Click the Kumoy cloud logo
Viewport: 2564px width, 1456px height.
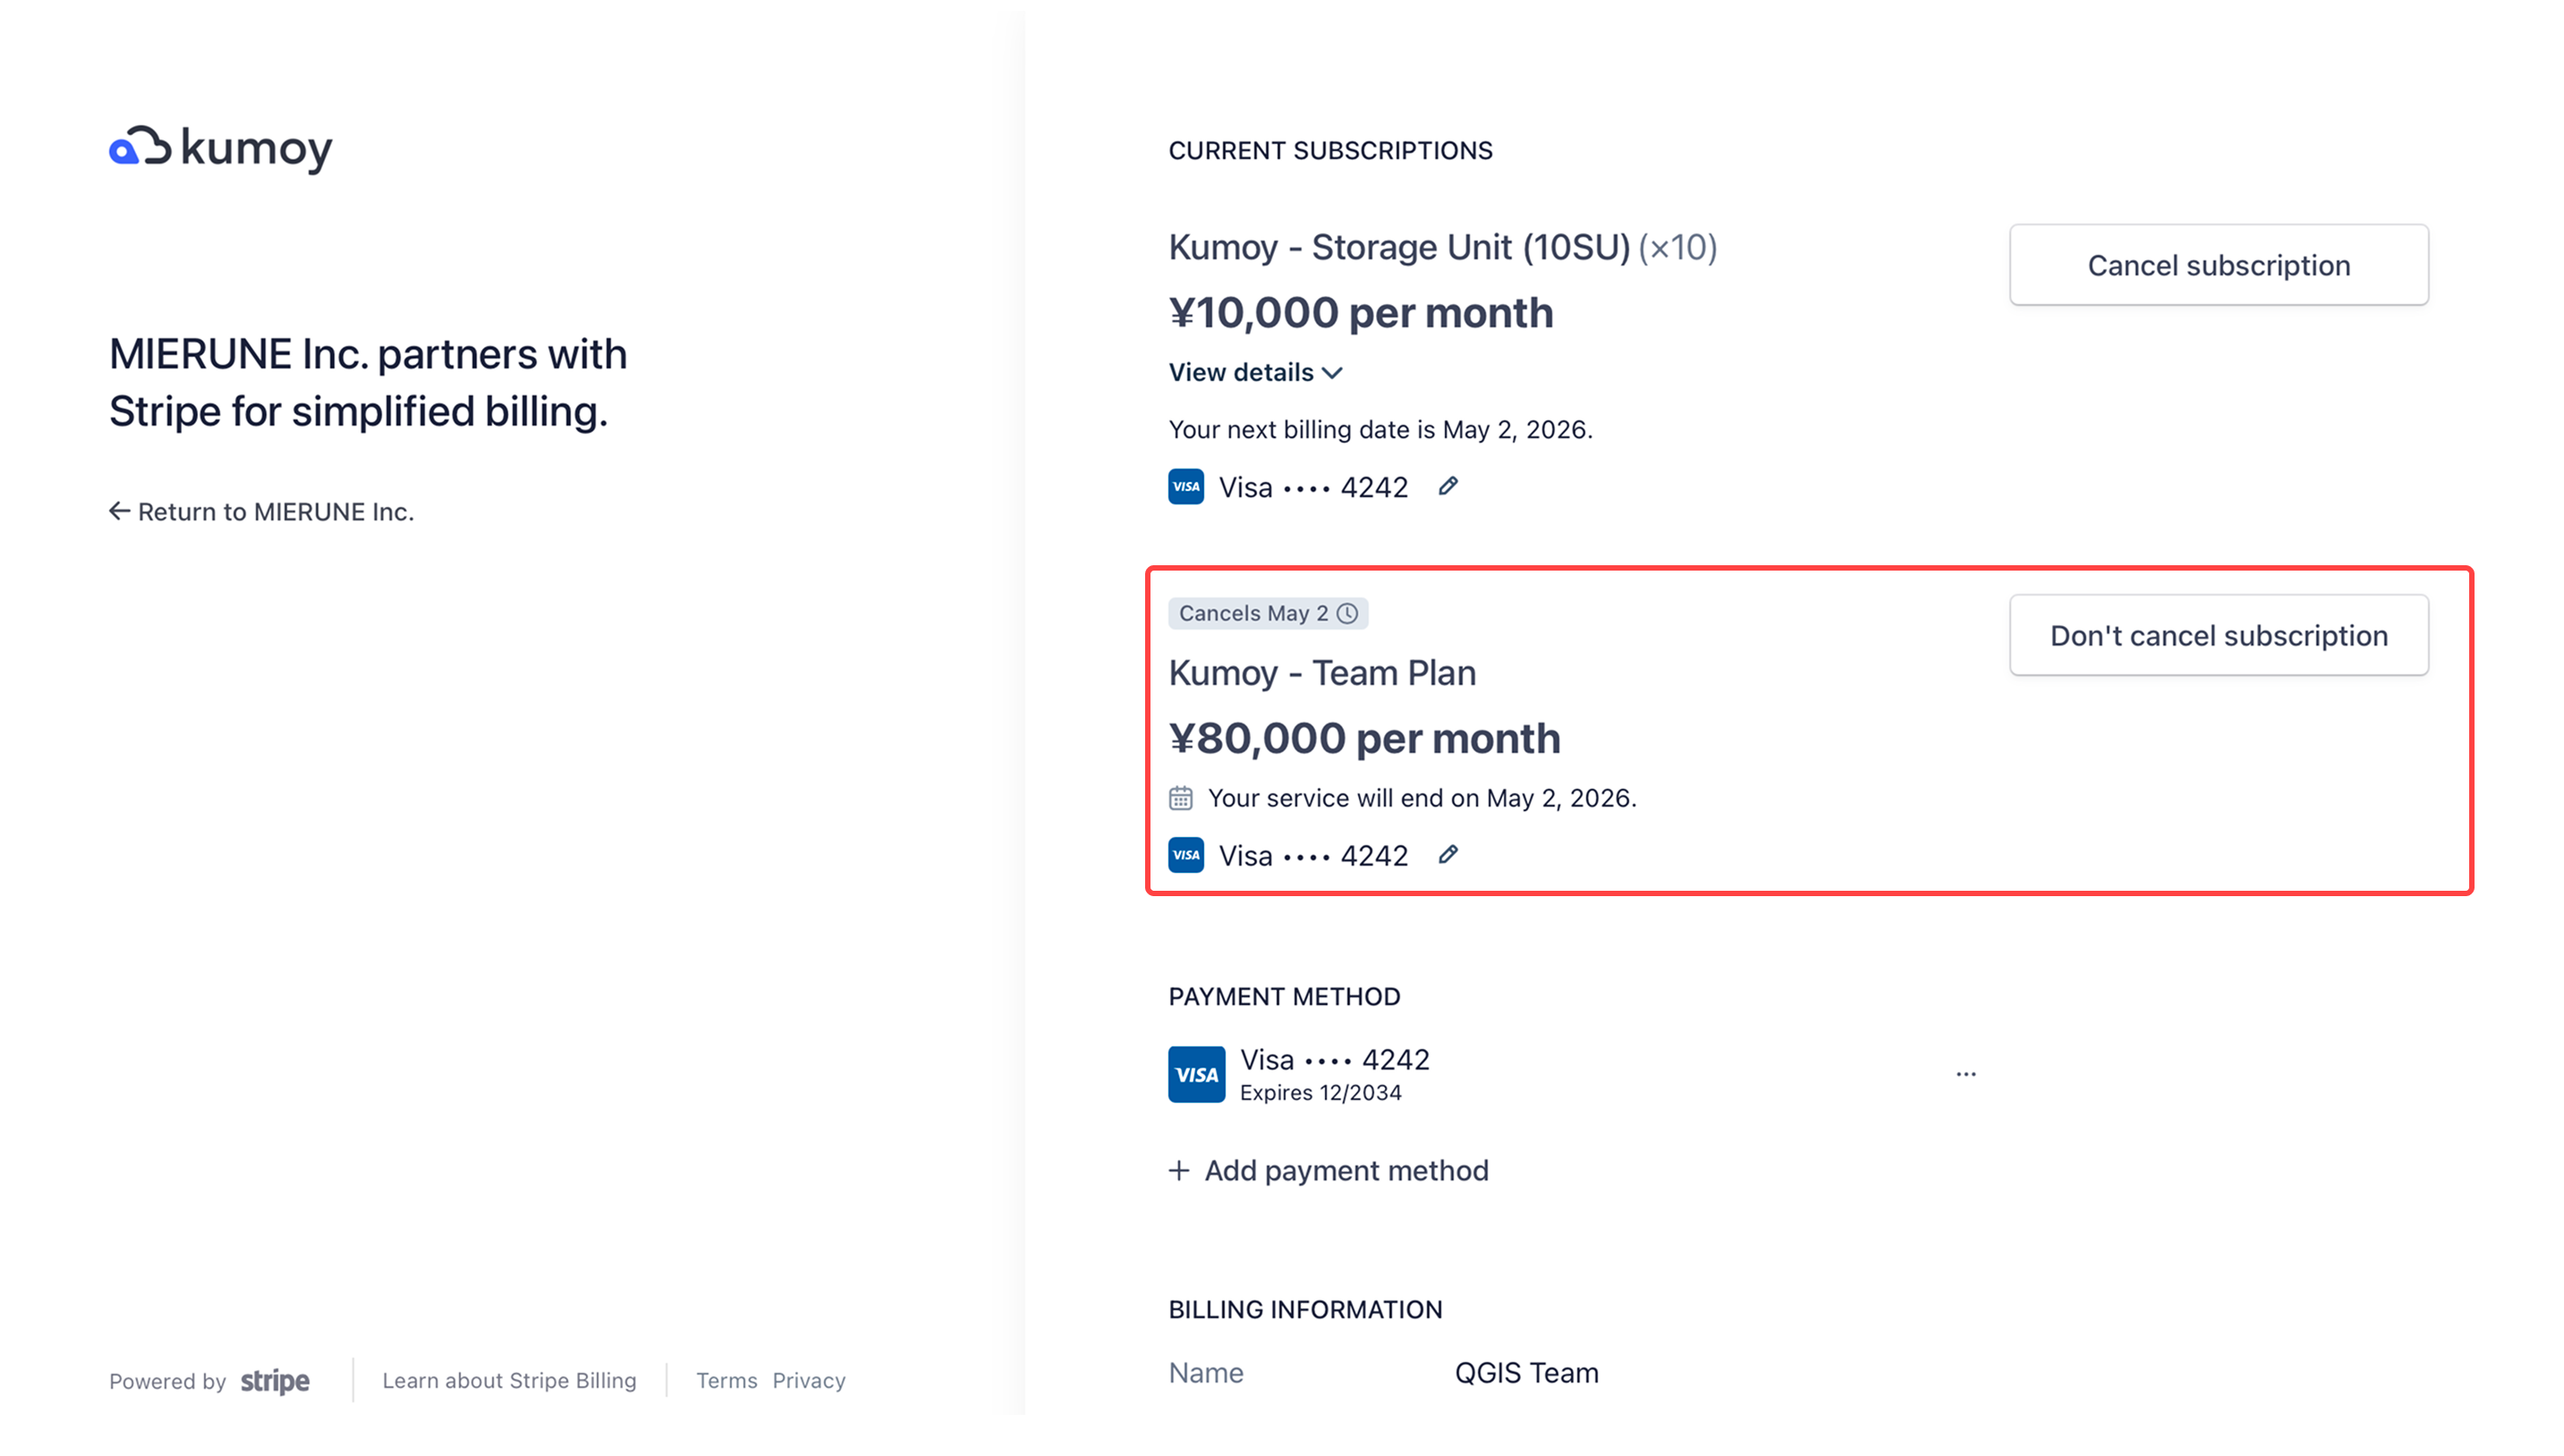tap(141, 147)
